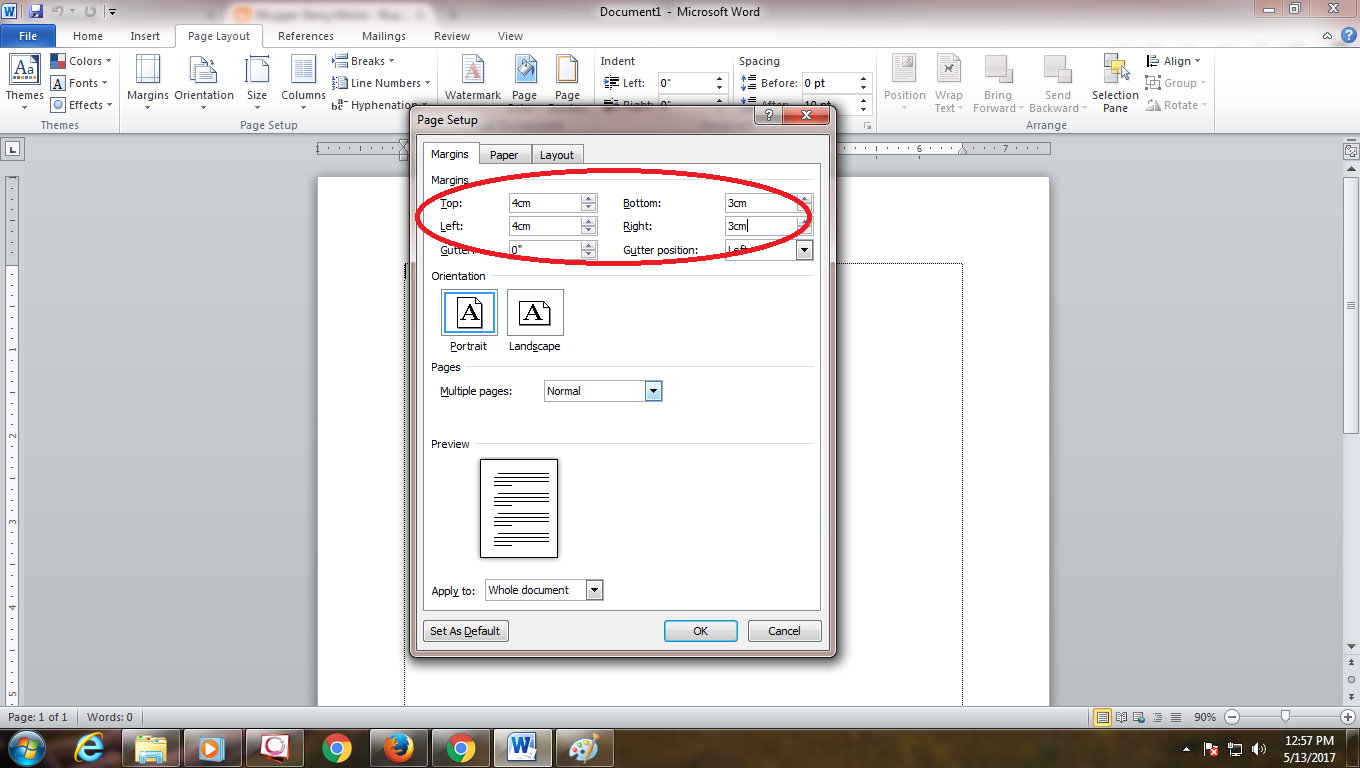Open the Gutter position dropdown
Image resolution: width=1360 pixels, height=768 pixels.
point(804,250)
